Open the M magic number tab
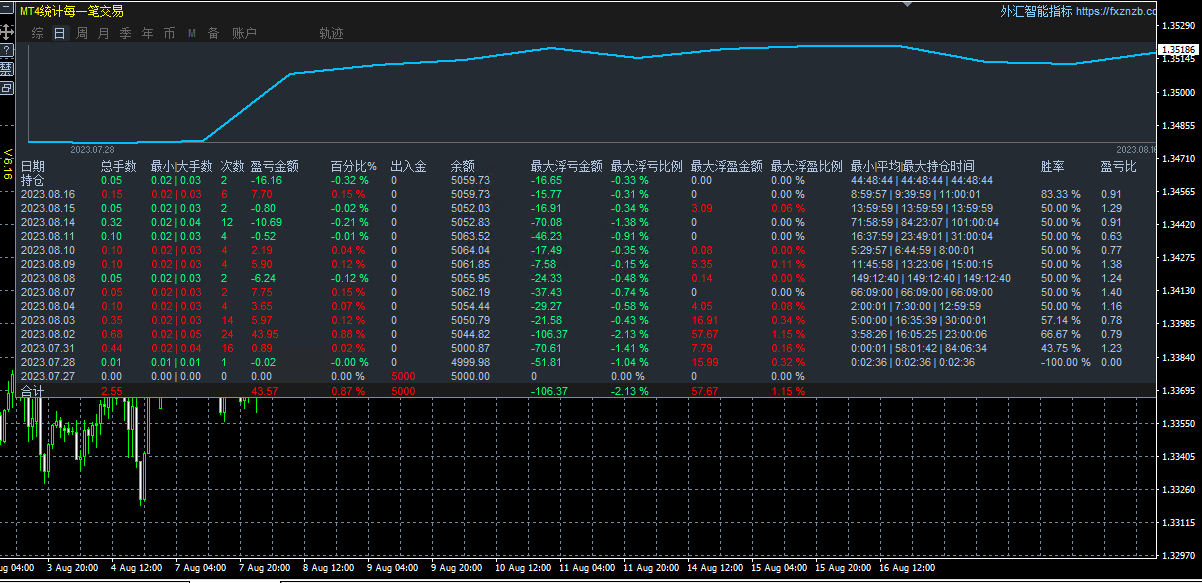 tap(191, 33)
